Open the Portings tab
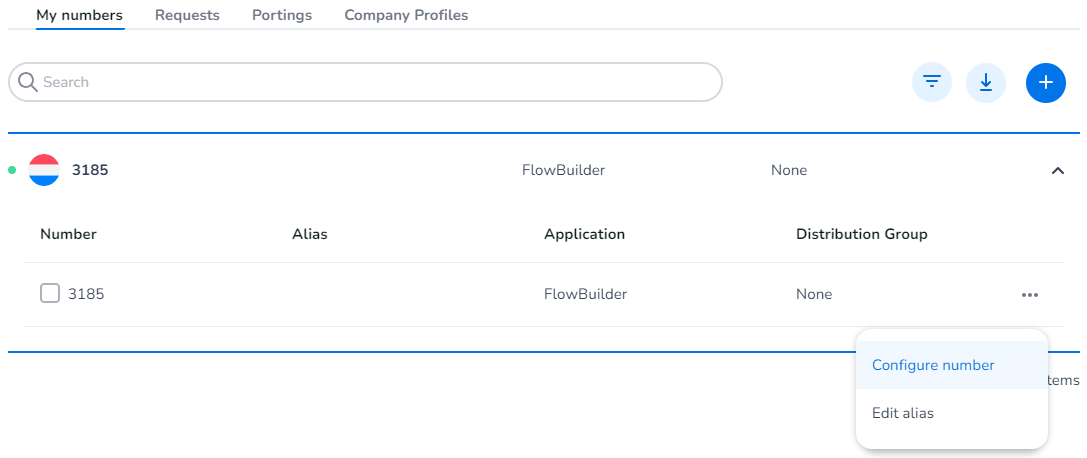Viewport: 1087px width, 458px height. 282,15
